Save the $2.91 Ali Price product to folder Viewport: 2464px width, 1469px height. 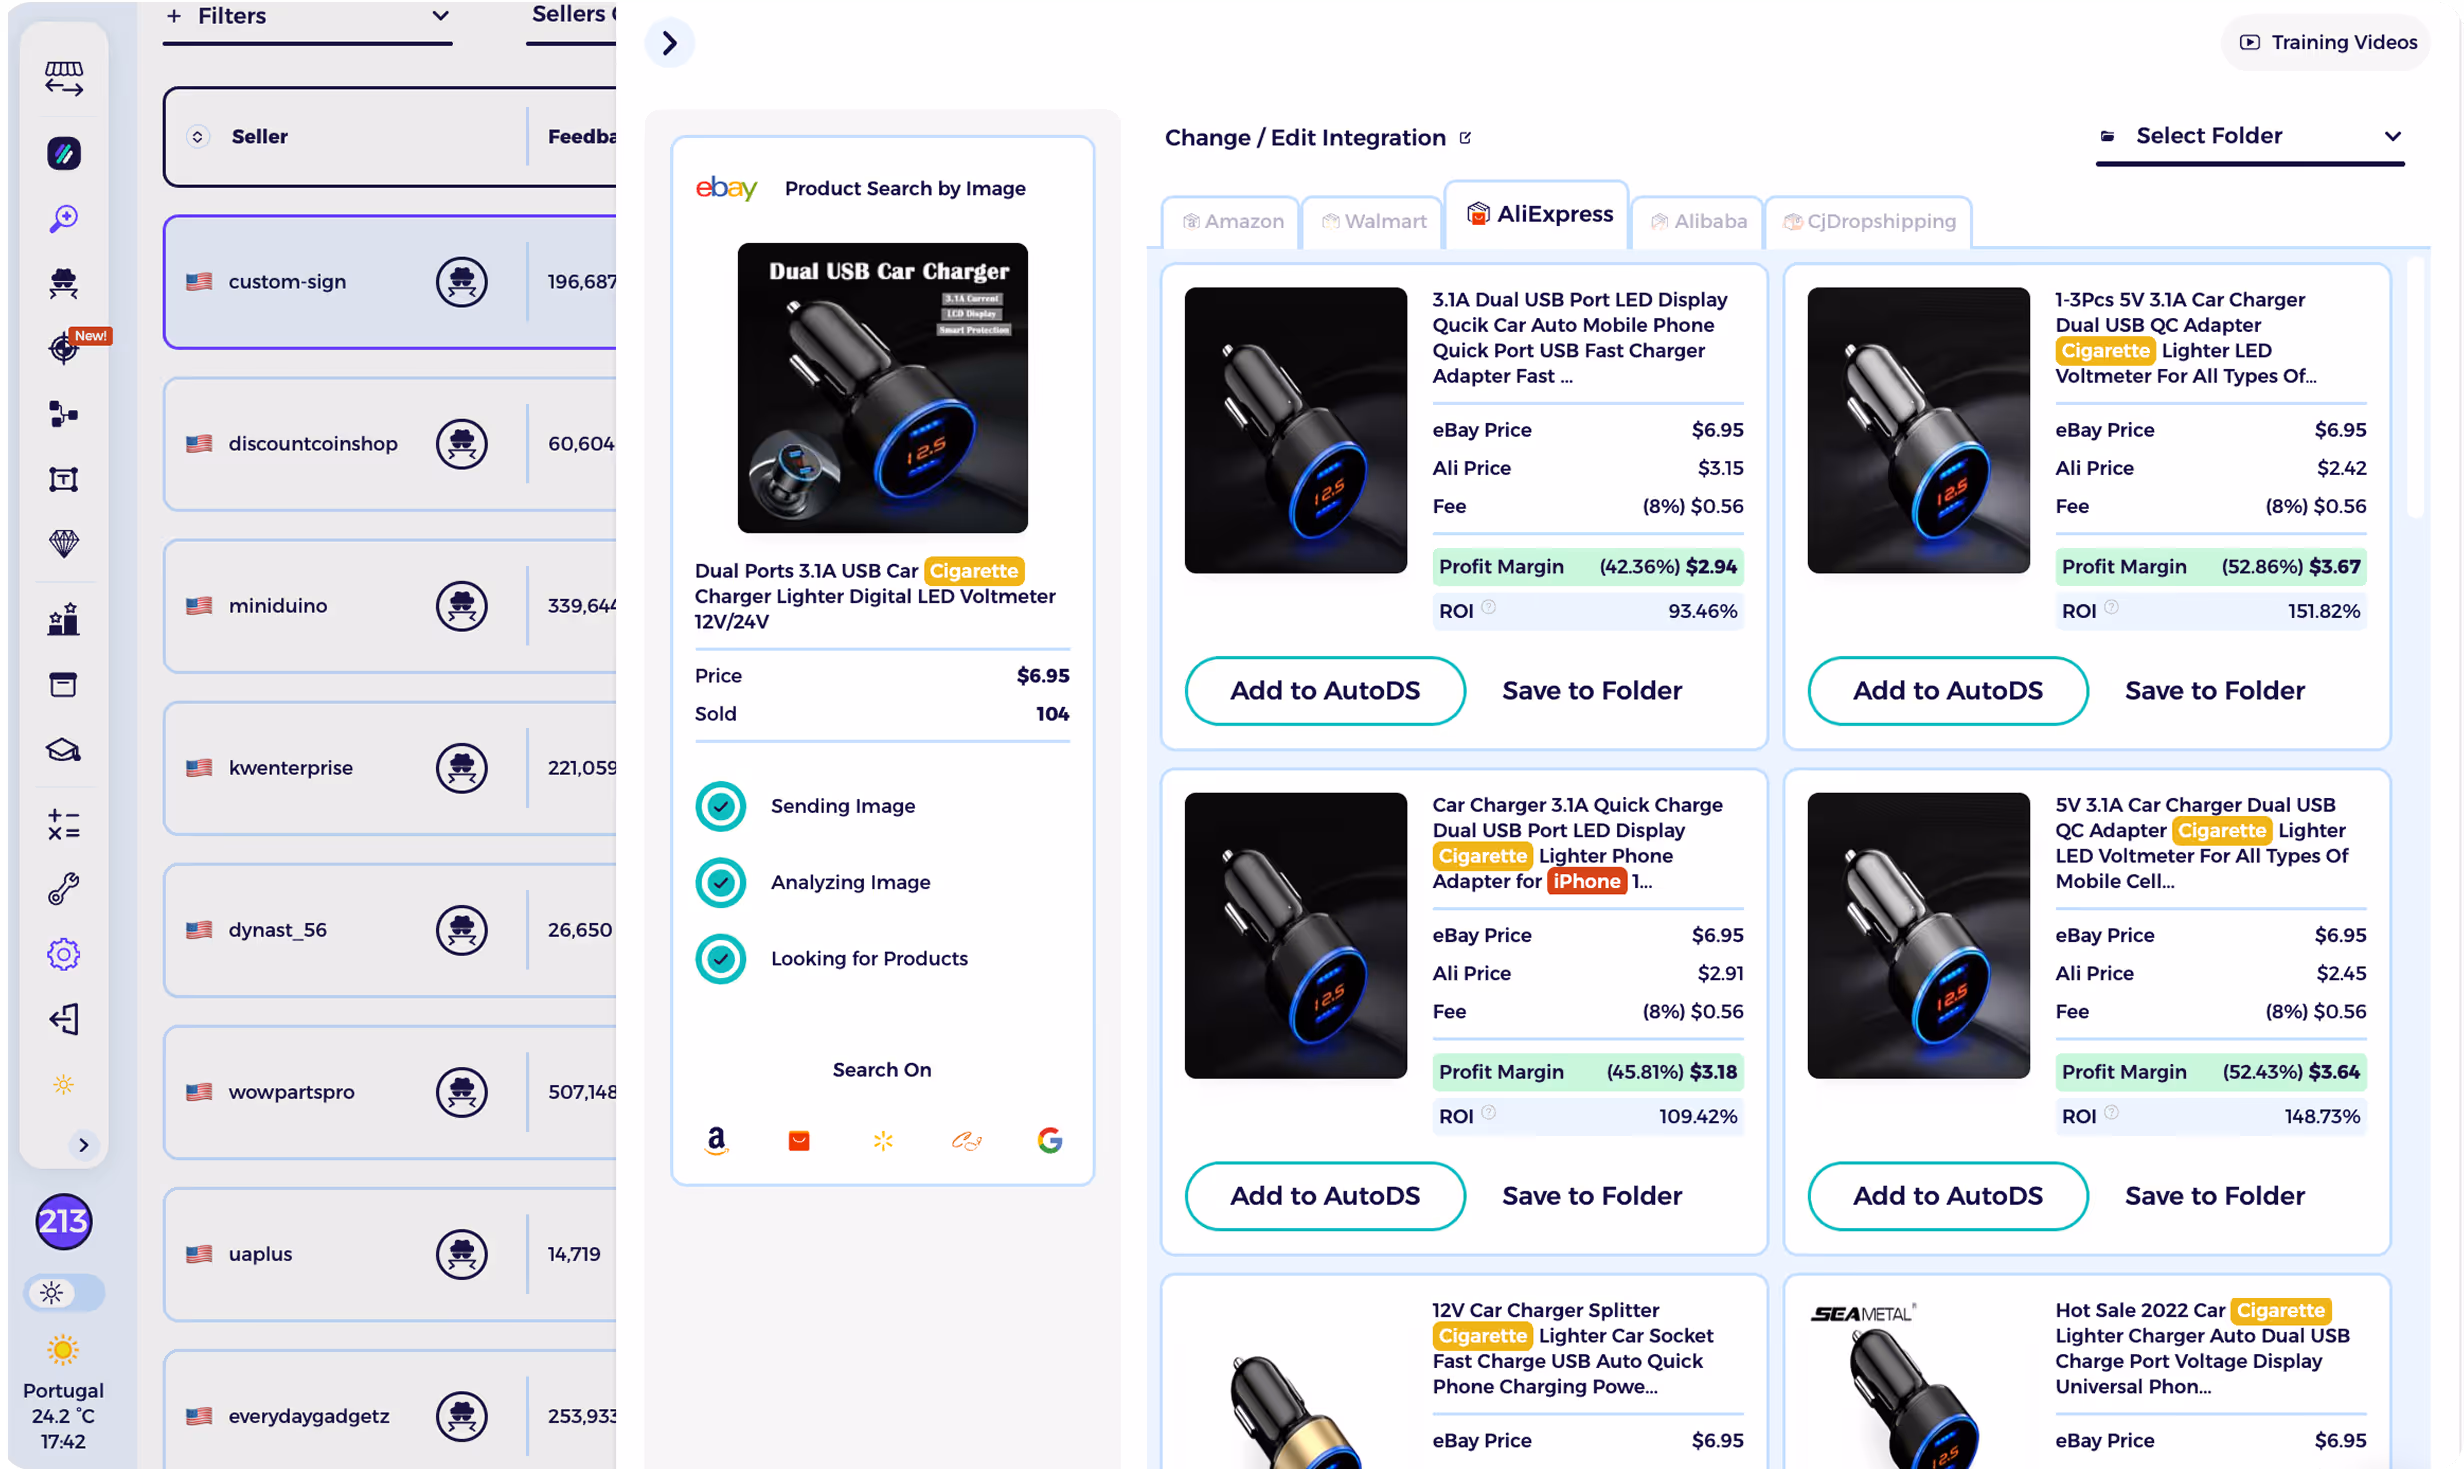click(x=1592, y=1196)
